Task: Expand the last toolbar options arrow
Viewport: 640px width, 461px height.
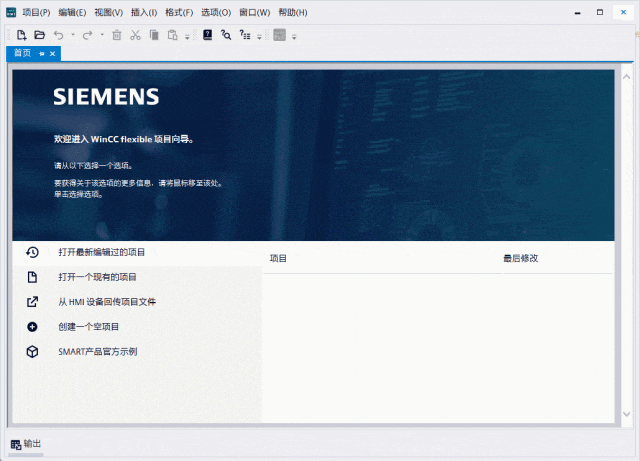Action: click(294, 37)
